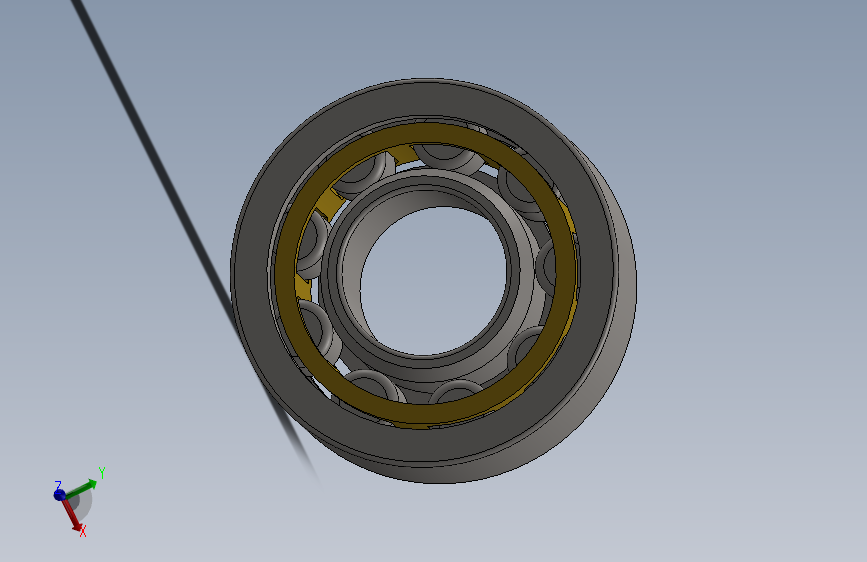Click the blue Z axis of the triad
The width and height of the screenshot is (867, 562).
coord(59,495)
